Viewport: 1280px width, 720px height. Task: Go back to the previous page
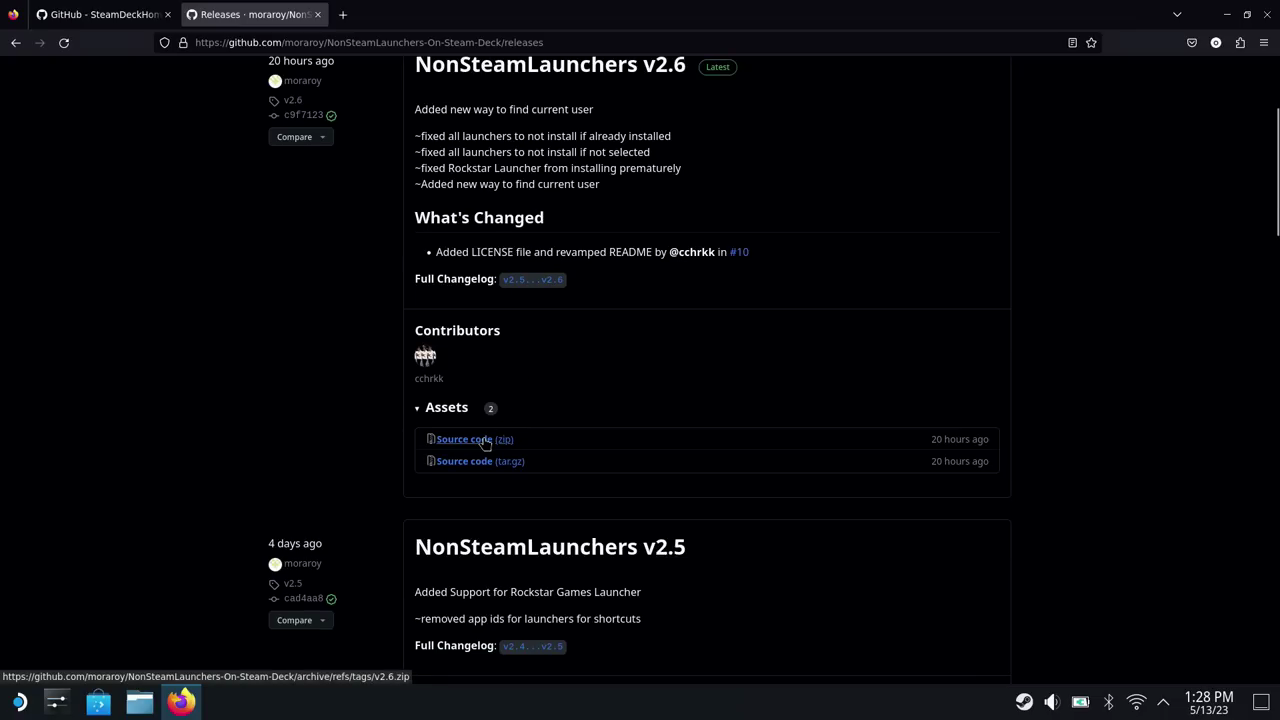tap(16, 43)
